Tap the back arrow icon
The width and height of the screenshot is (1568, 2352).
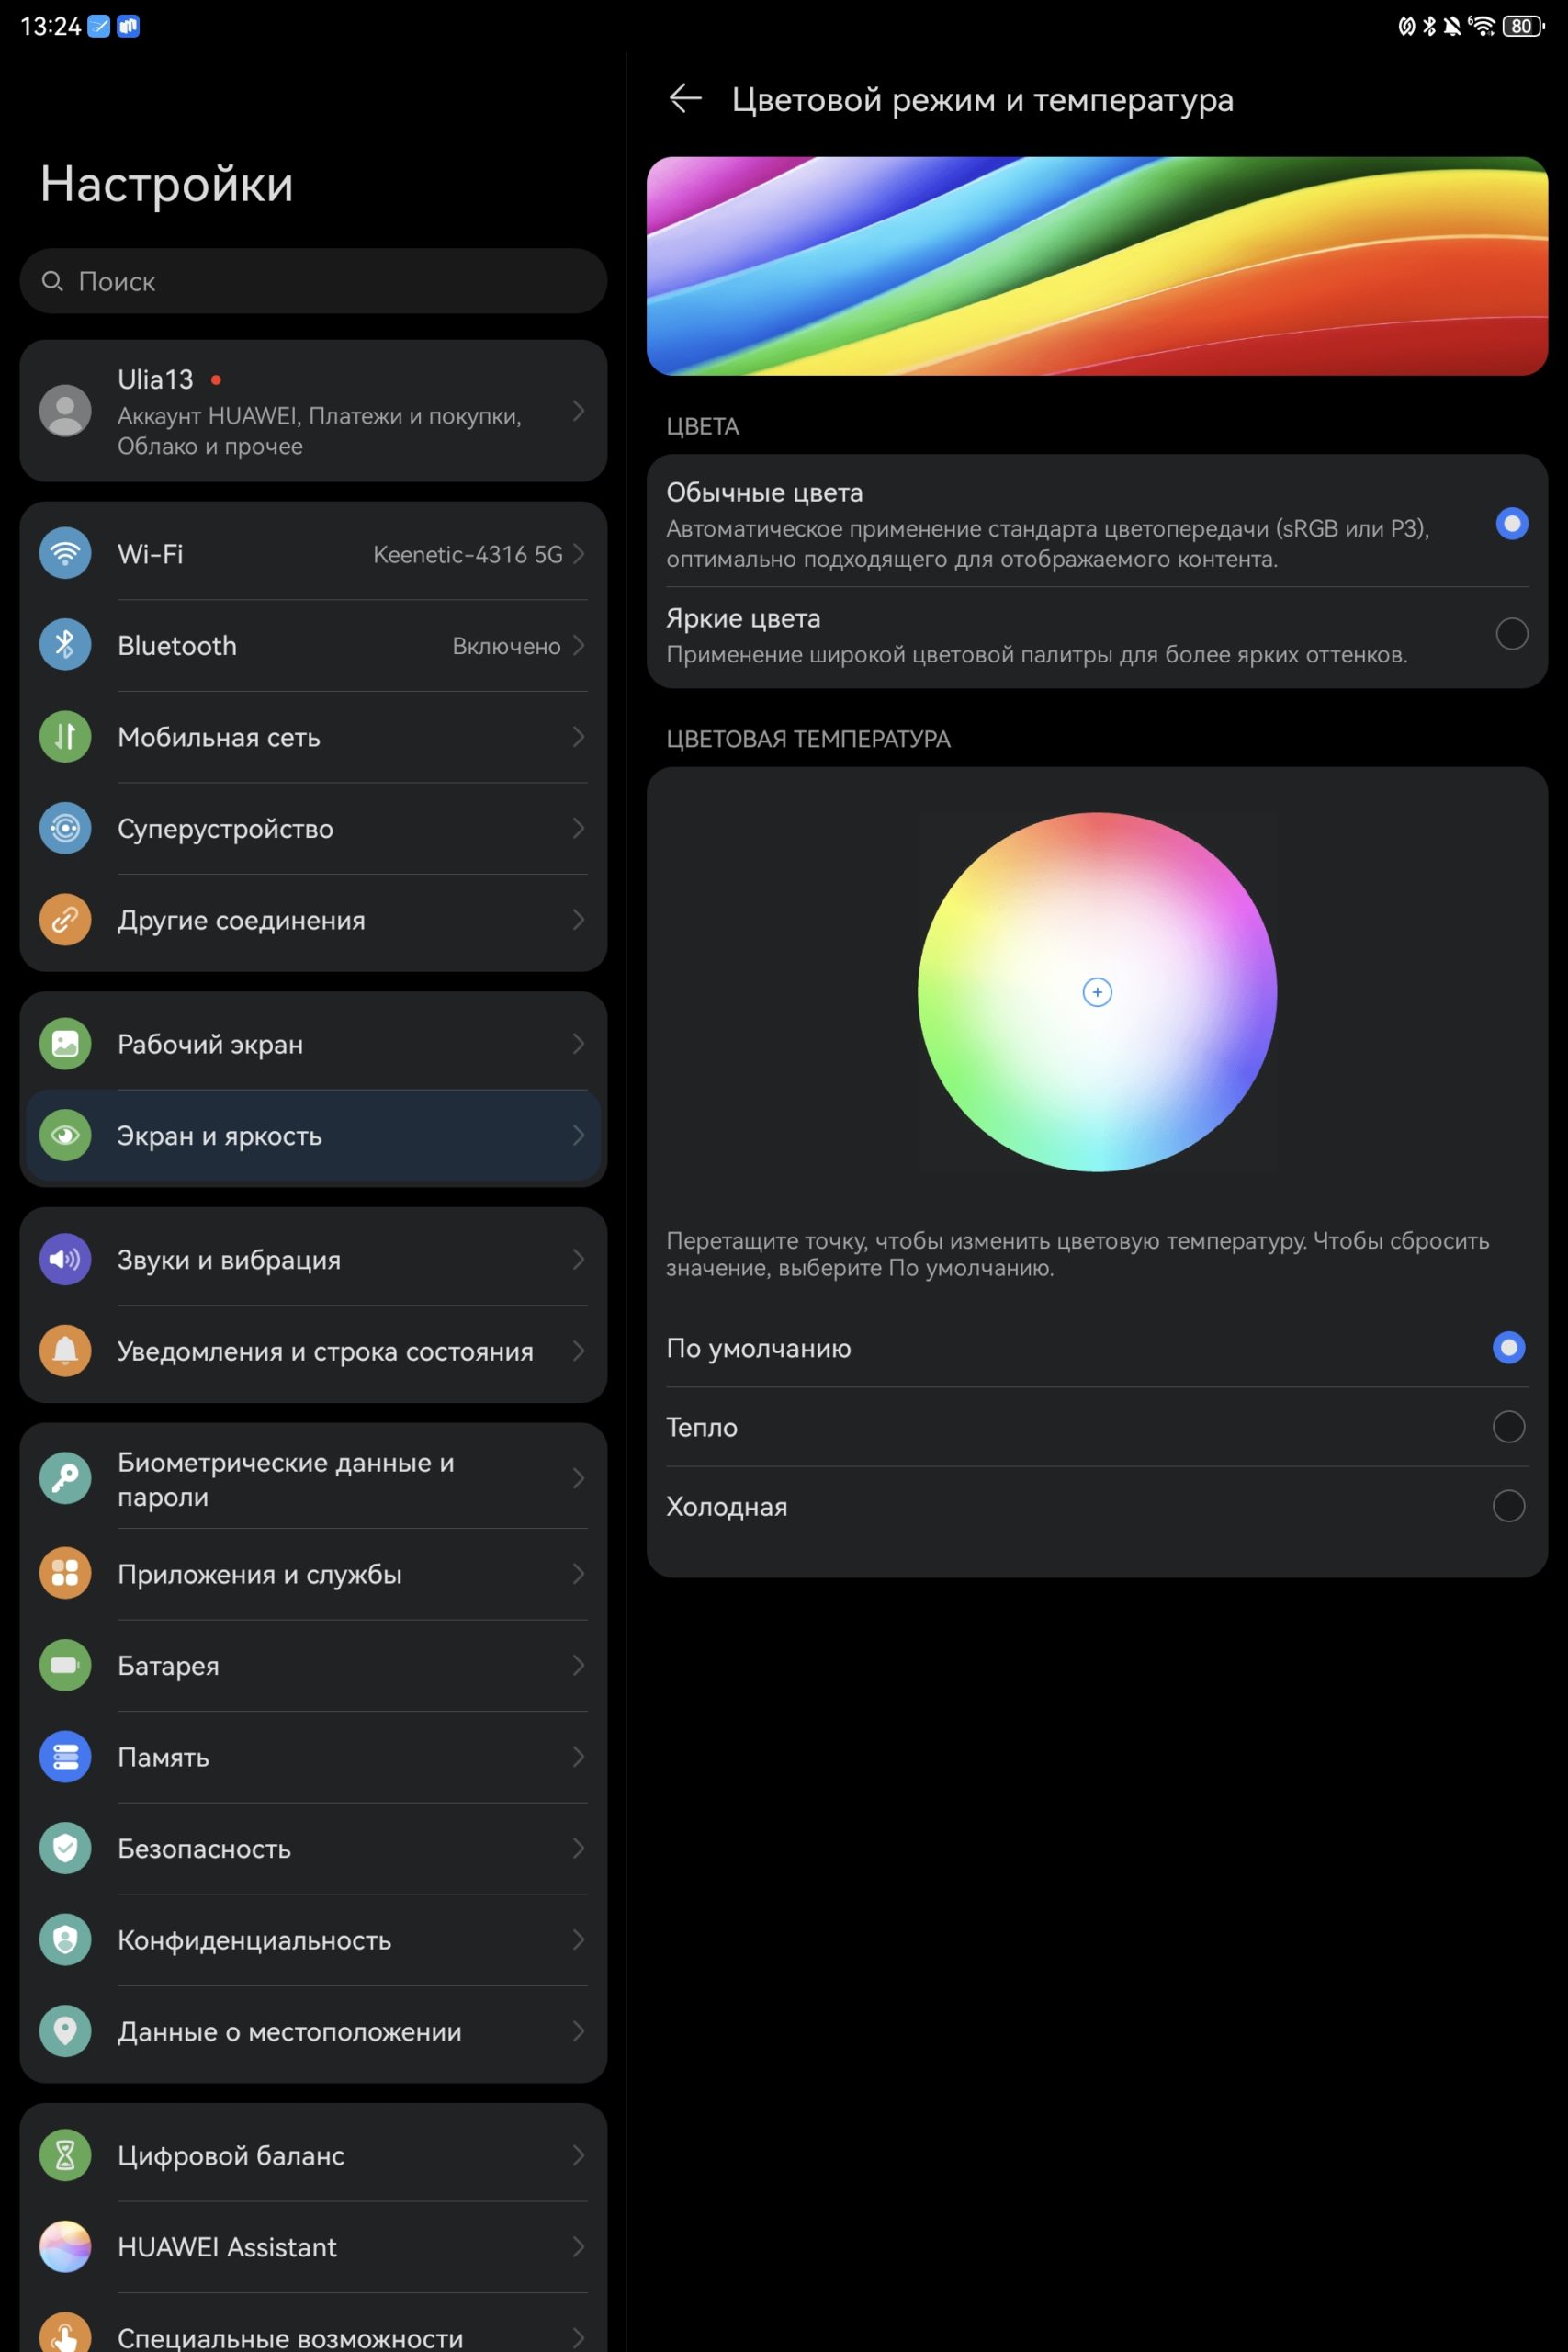click(685, 98)
